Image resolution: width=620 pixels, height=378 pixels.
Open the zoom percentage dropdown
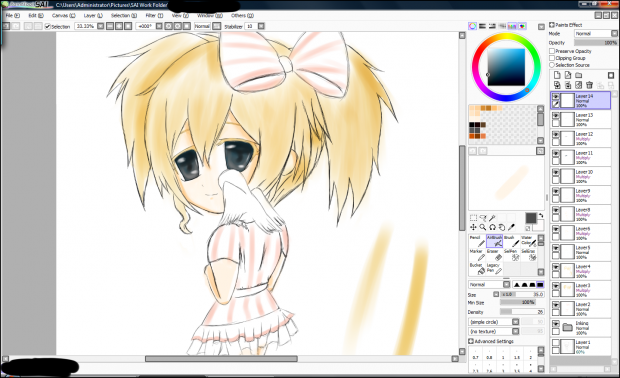(x=100, y=26)
